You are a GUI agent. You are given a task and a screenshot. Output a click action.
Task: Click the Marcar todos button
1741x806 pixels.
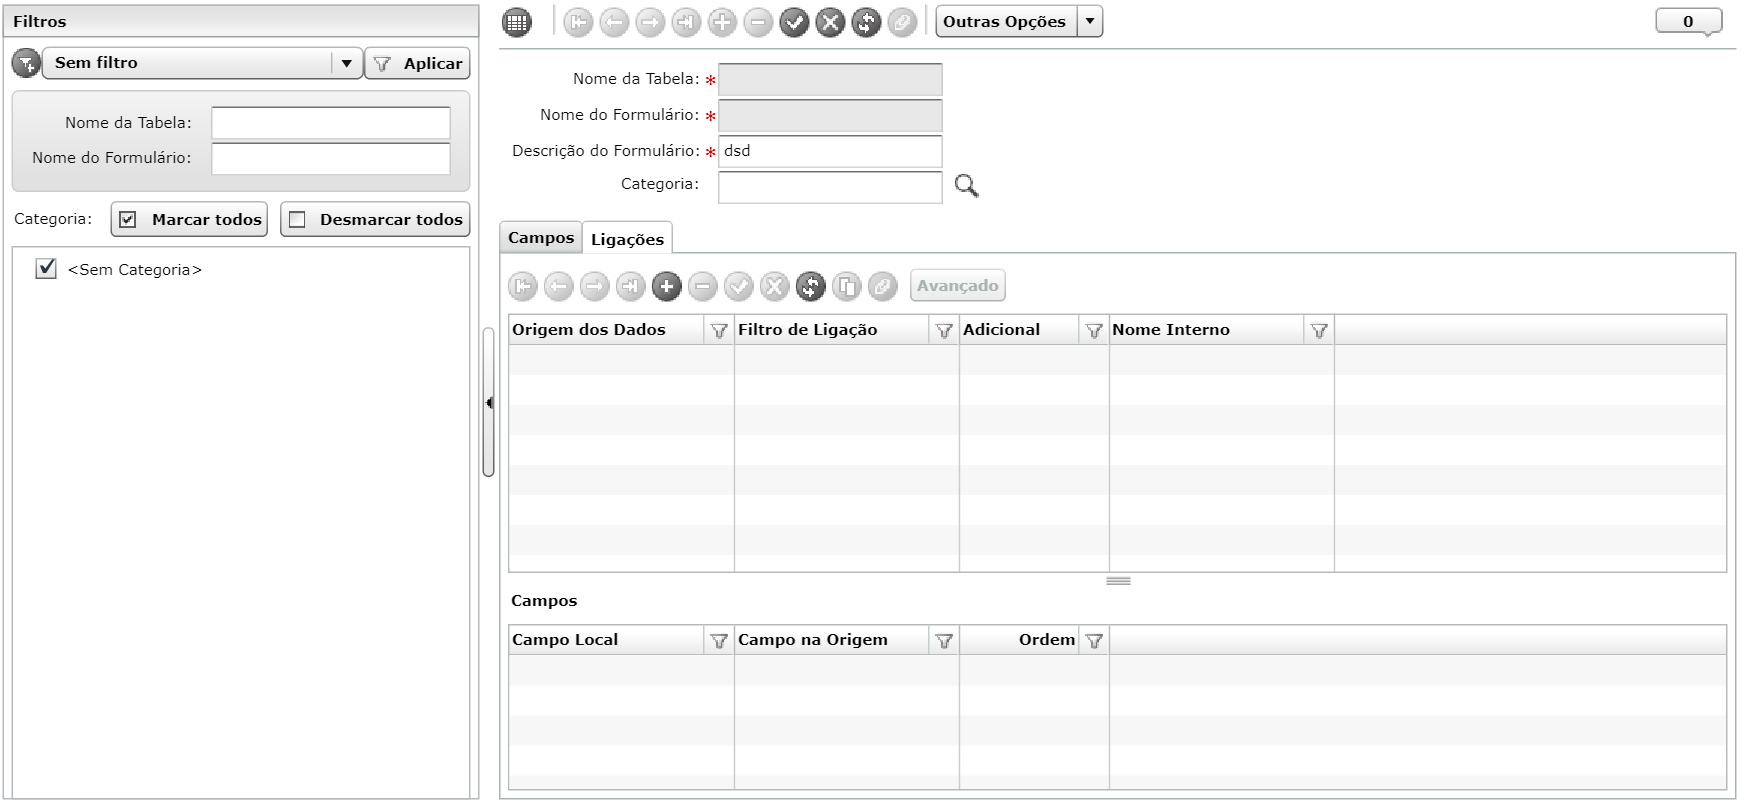190,220
